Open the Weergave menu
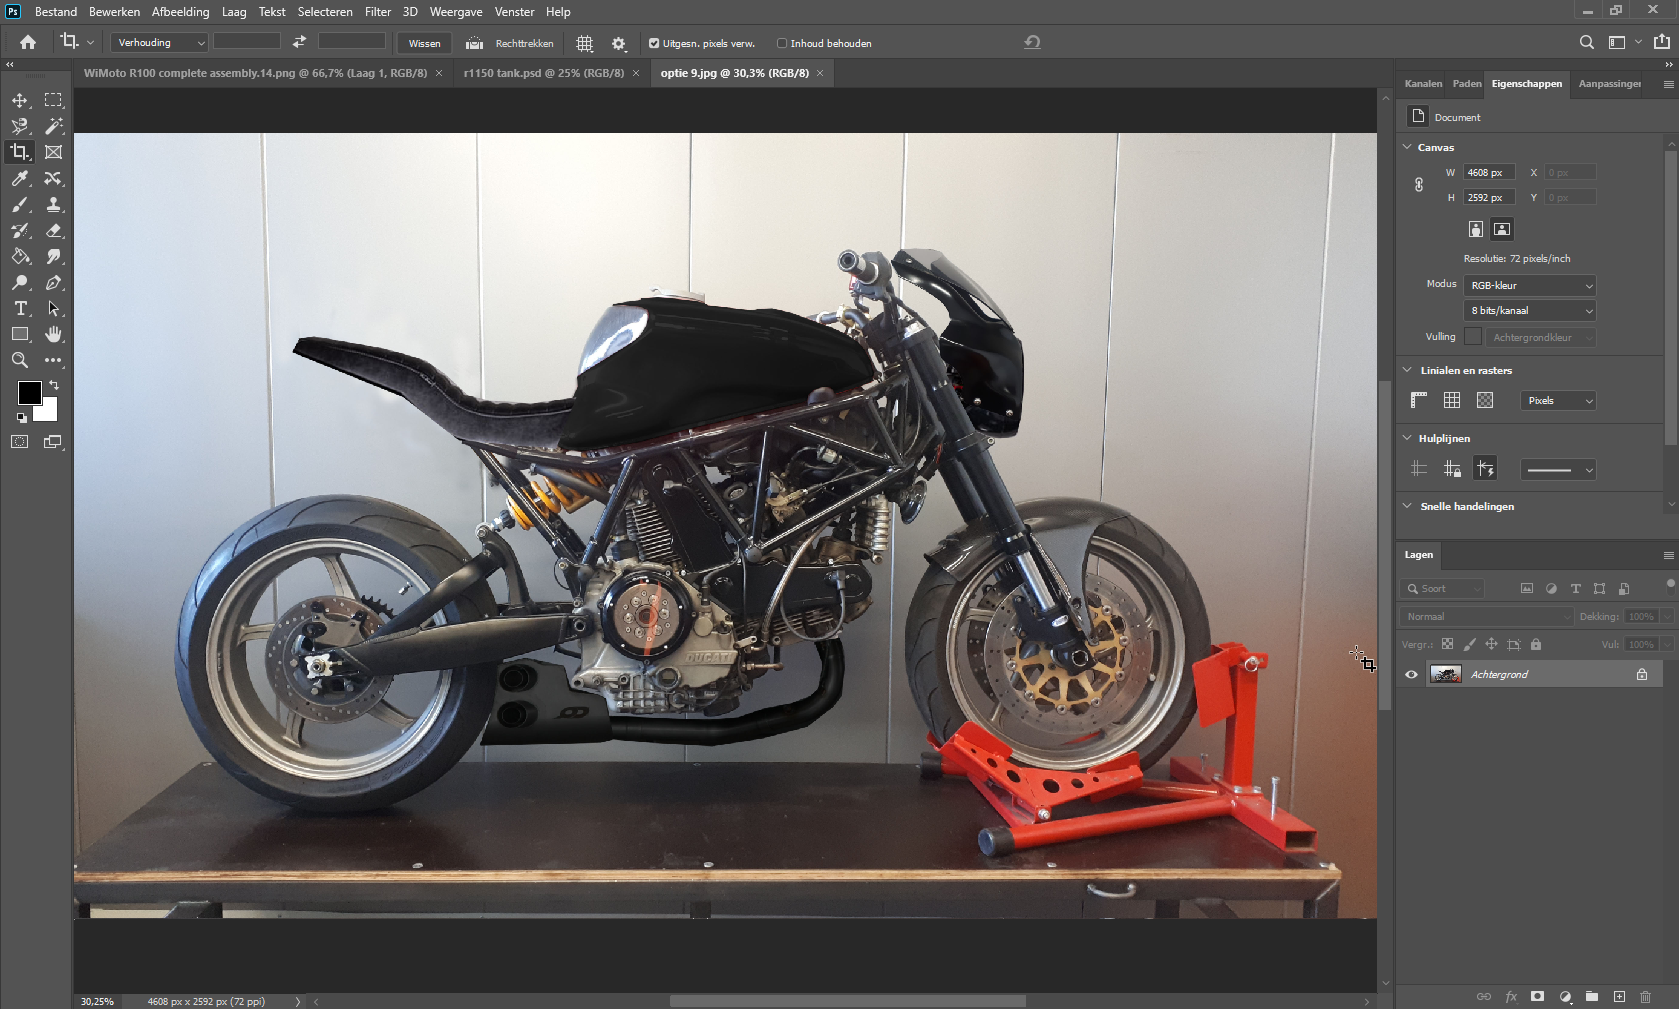This screenshot has height=1009, width=1679. click(x=456, y=12)
